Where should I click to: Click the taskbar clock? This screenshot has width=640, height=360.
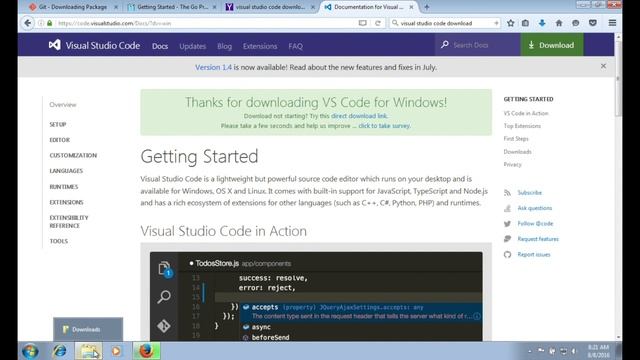(x=598, y=351)
